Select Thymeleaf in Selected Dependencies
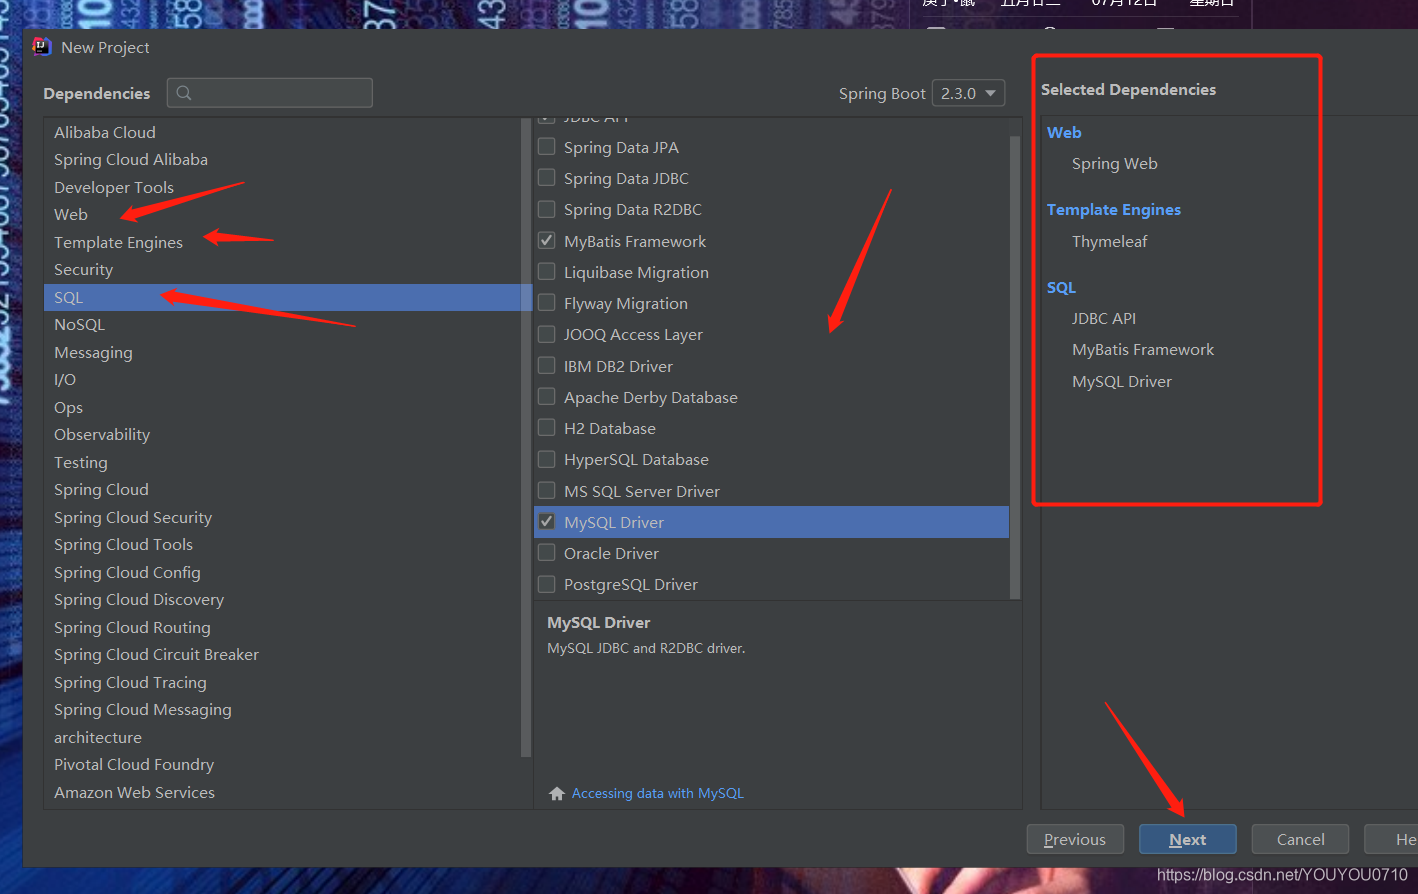The image size is (1418, 894). coord(1109,242)
